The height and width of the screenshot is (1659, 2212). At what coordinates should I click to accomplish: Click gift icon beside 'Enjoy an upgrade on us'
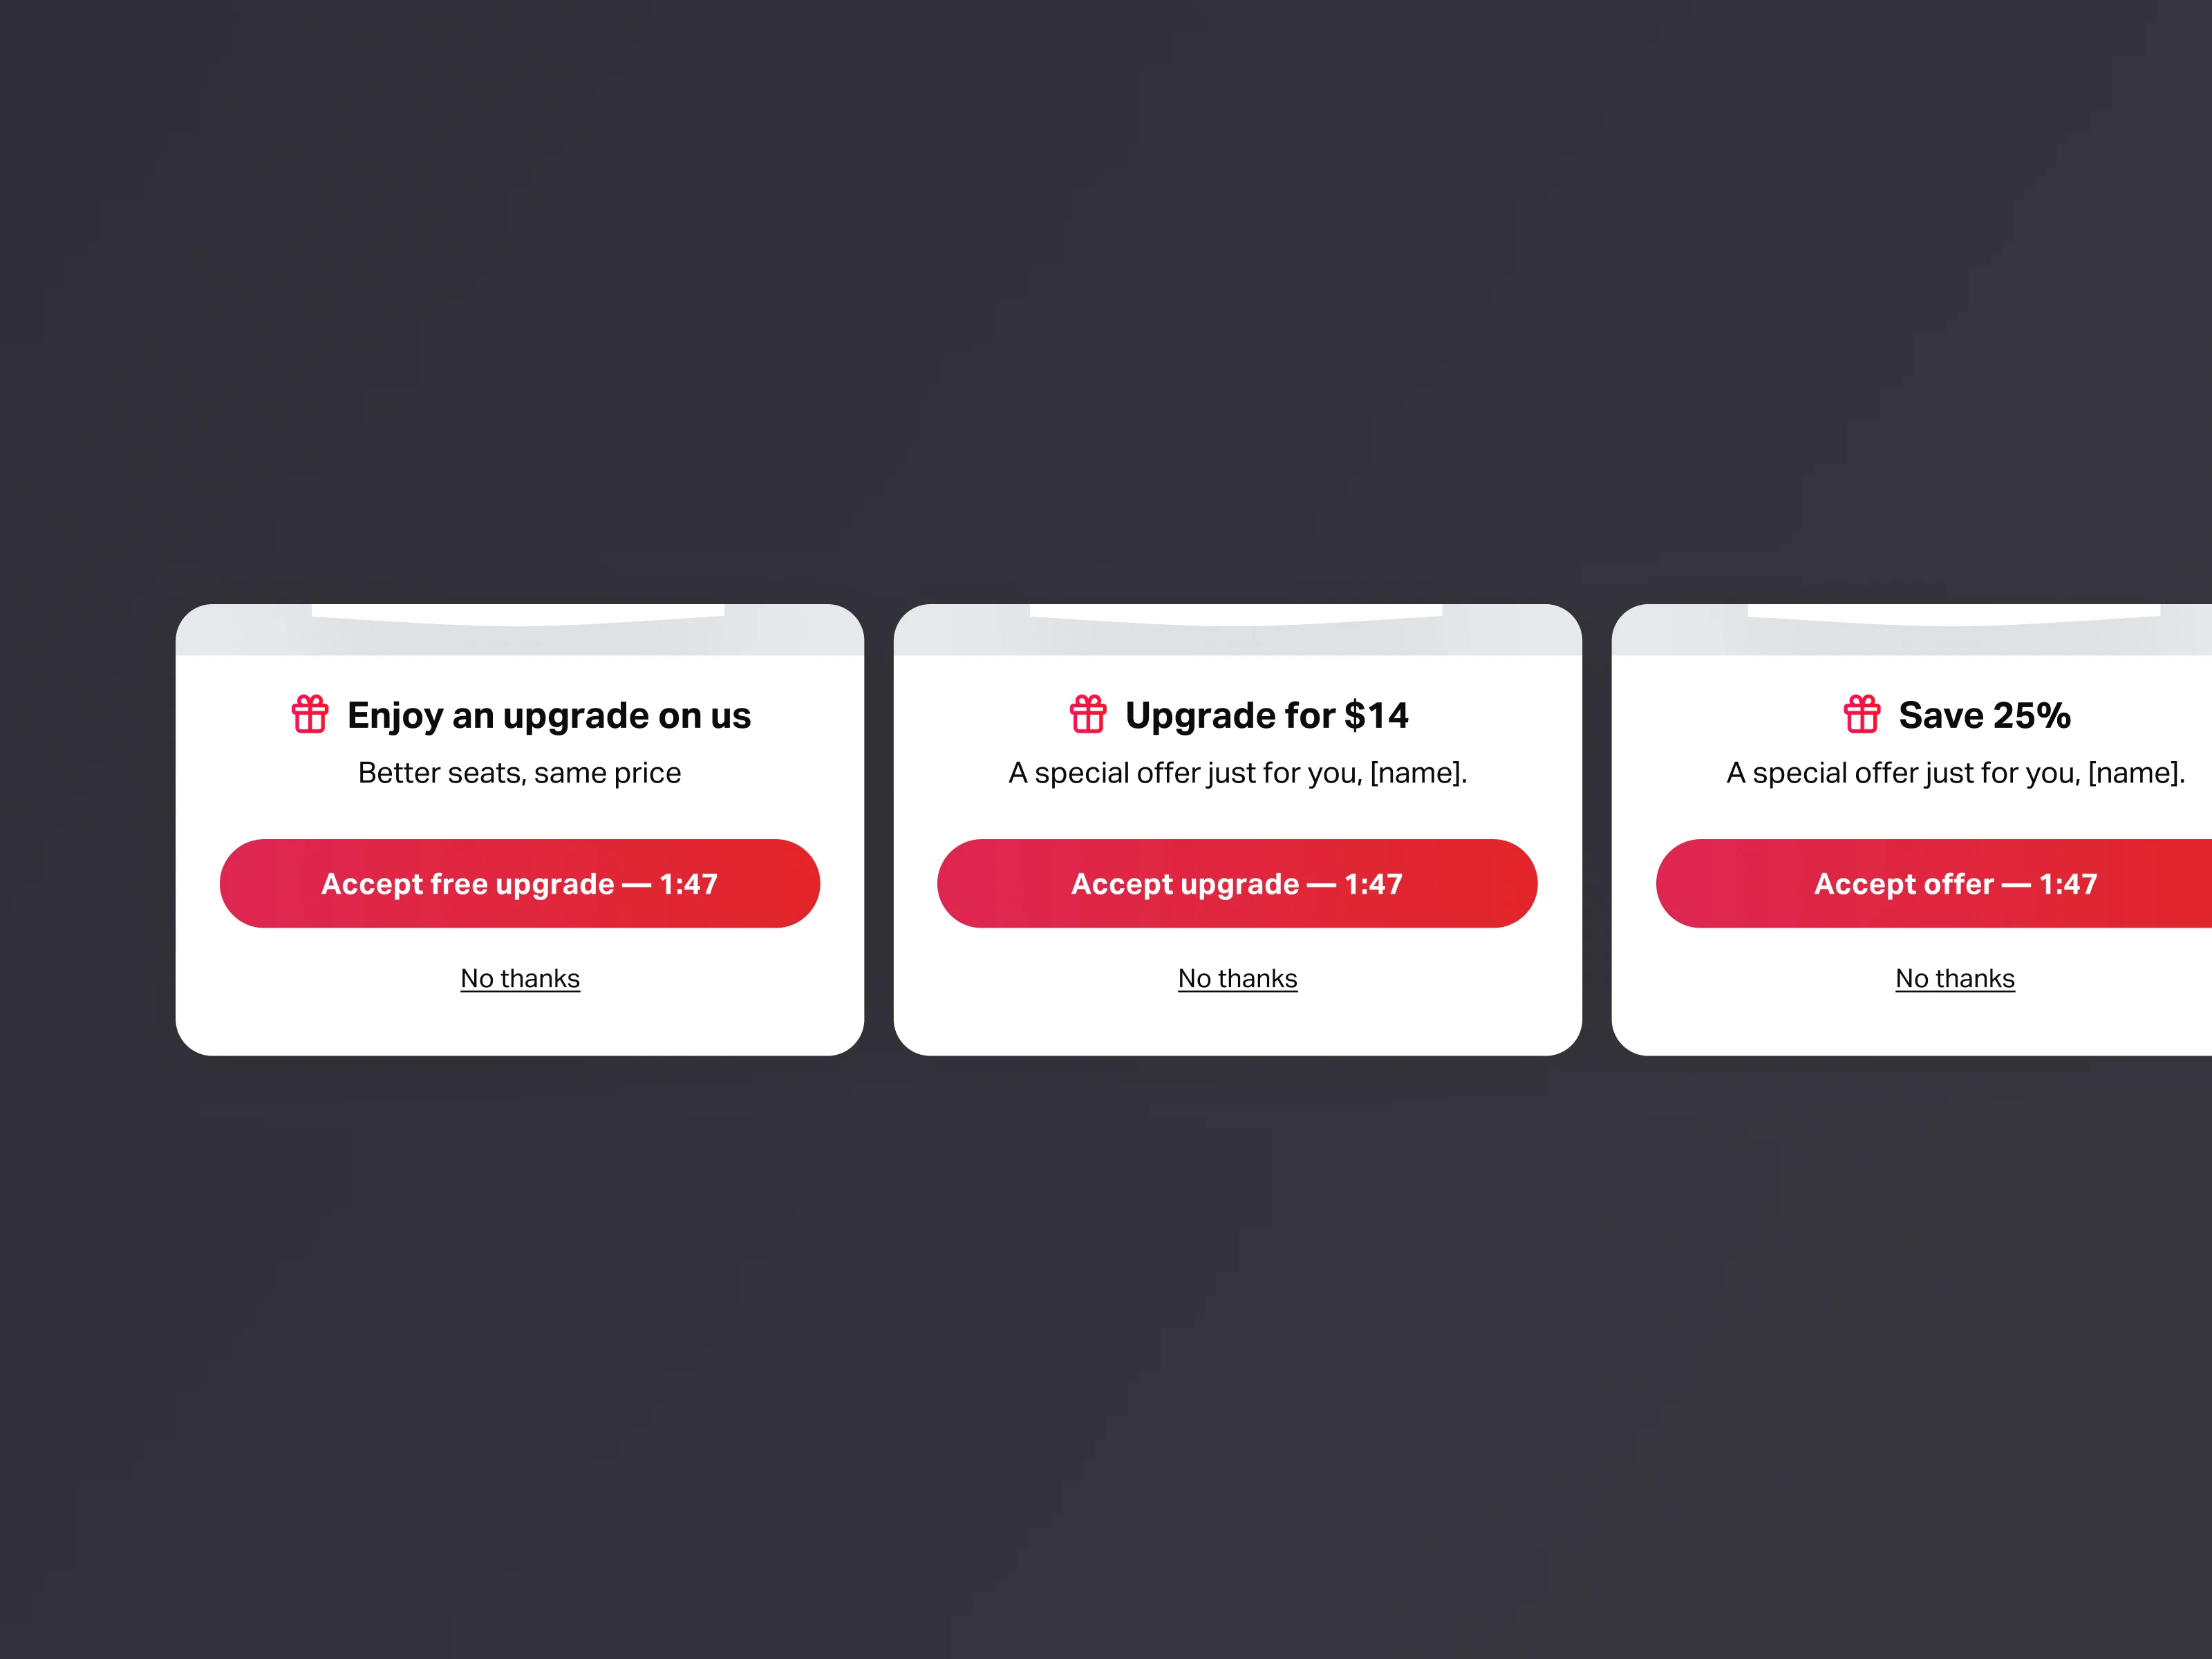310,714
